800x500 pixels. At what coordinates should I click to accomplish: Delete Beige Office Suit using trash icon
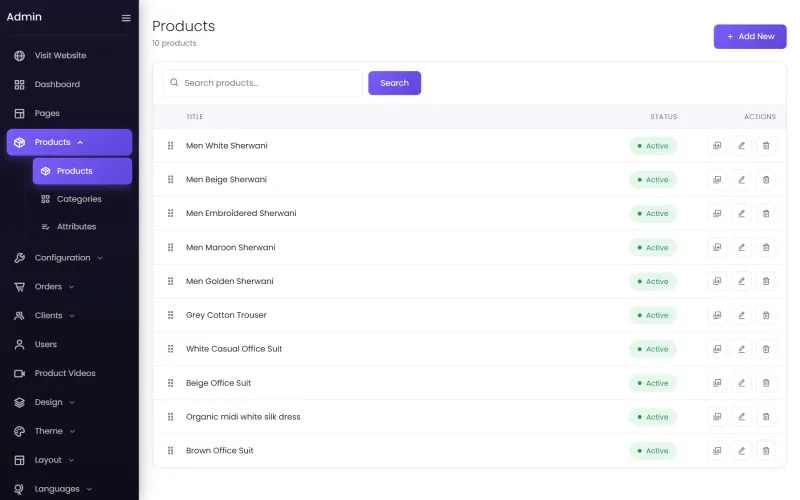766,383
